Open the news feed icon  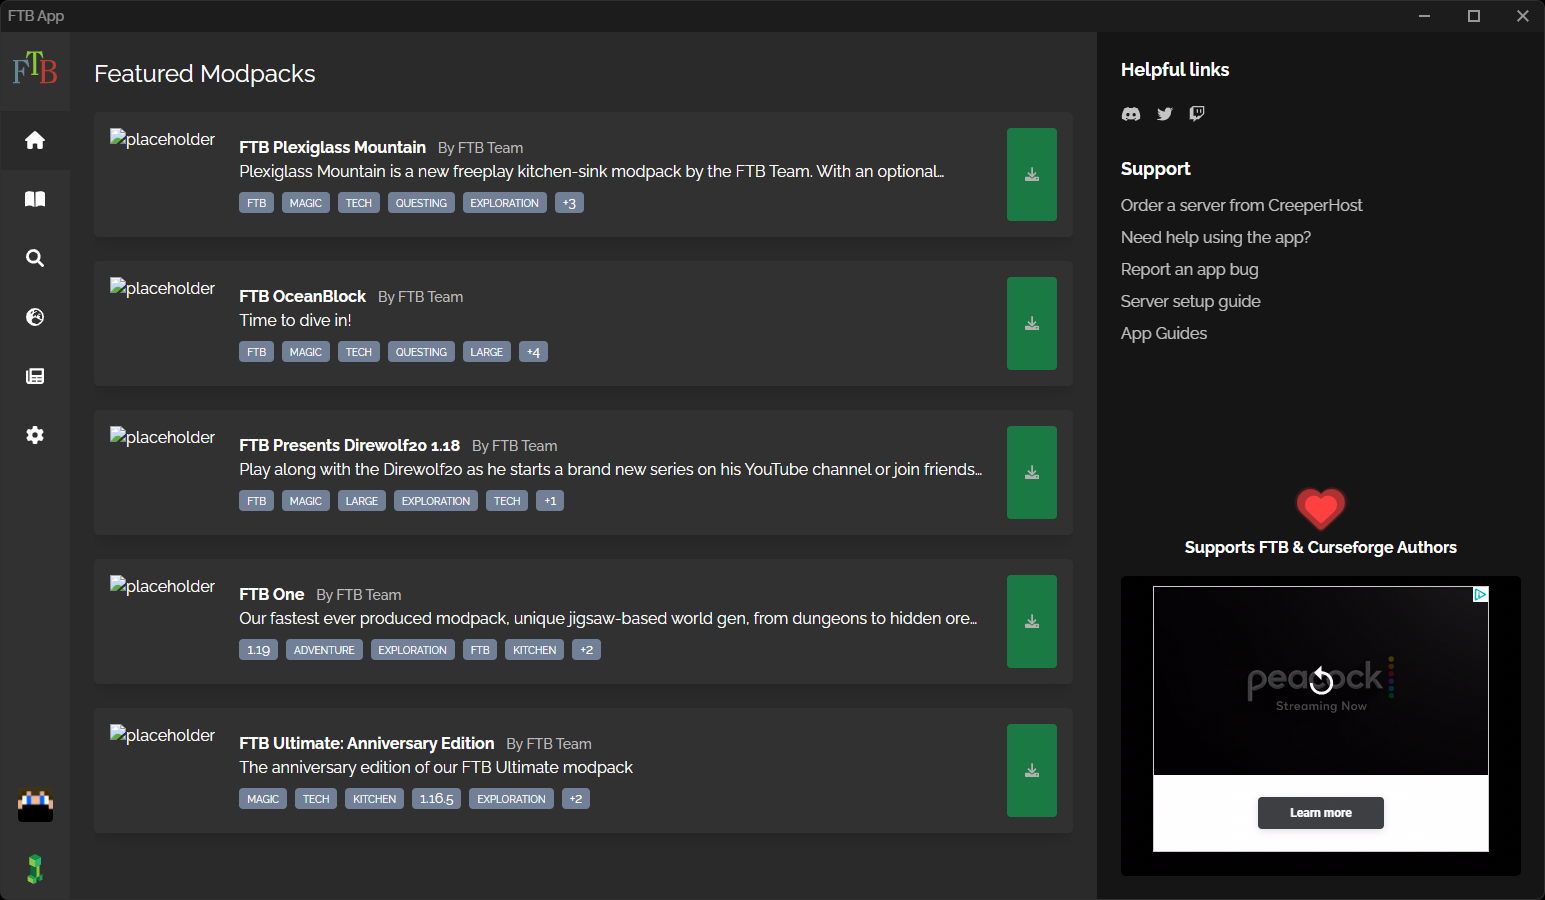(35, 376)
